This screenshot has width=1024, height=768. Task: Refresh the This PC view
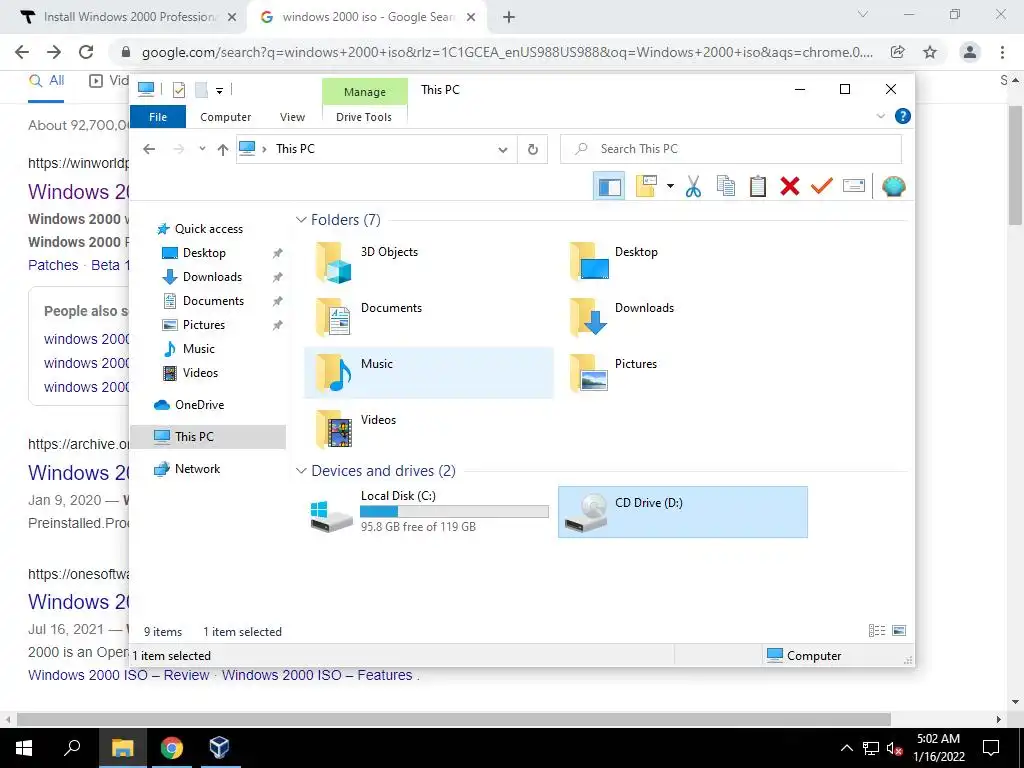point(533,150)
